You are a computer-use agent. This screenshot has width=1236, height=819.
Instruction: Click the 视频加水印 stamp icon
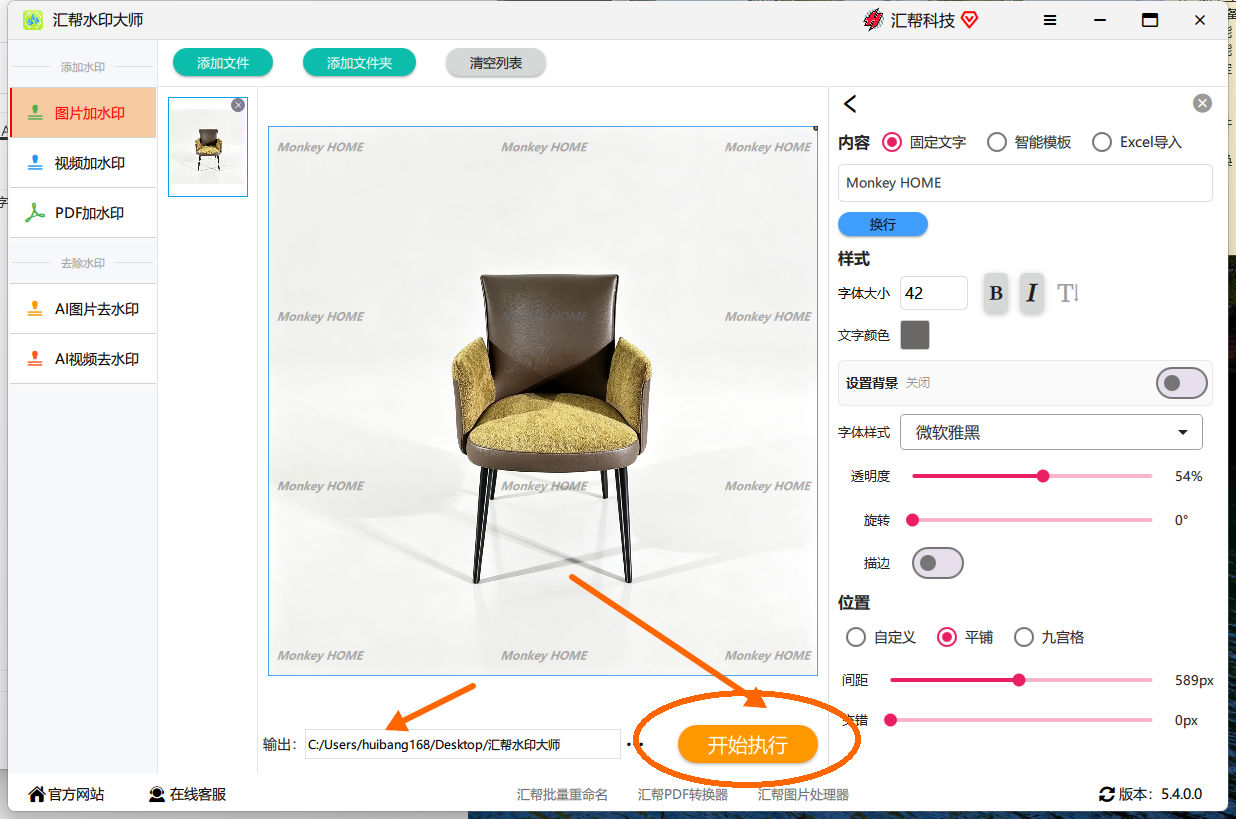35,163
